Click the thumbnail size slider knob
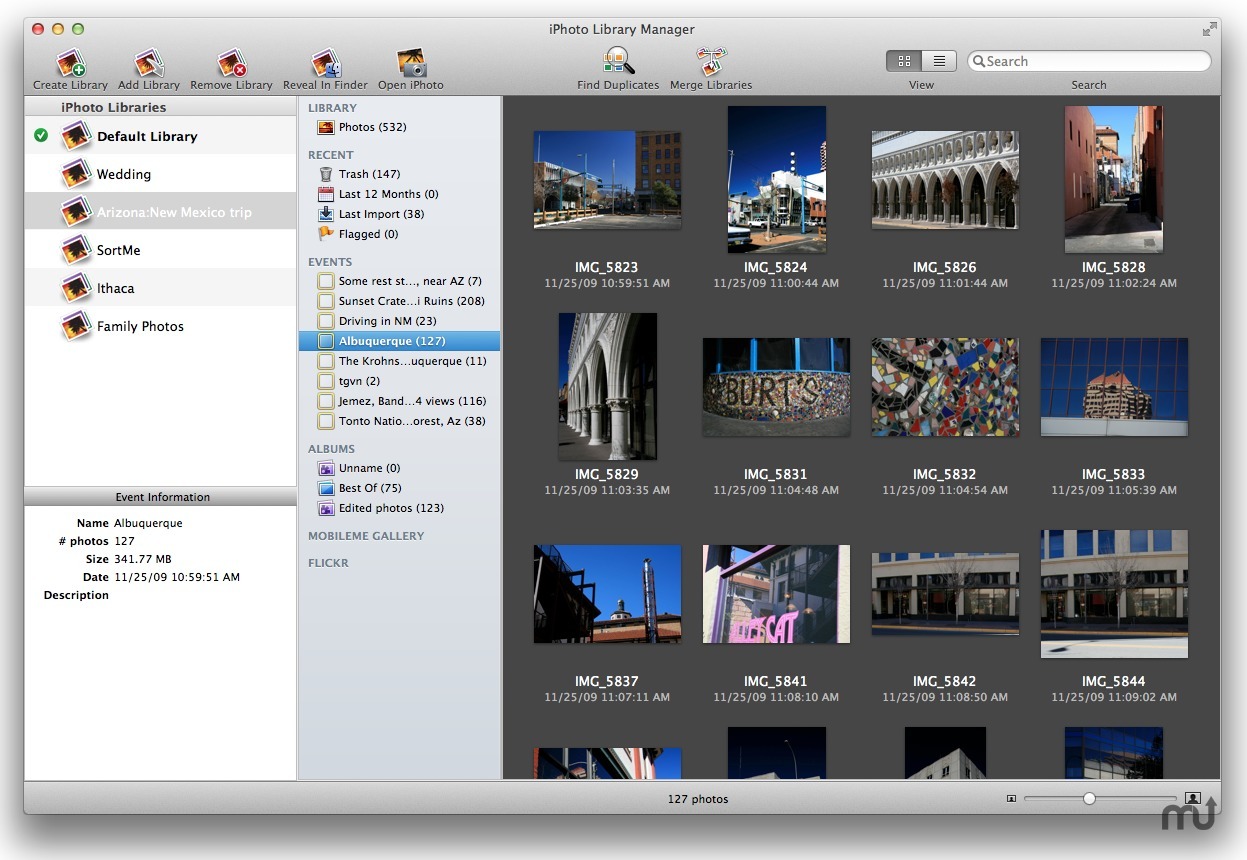The width and height of the screenshot is (1247, 860). tap(1089, 799)
